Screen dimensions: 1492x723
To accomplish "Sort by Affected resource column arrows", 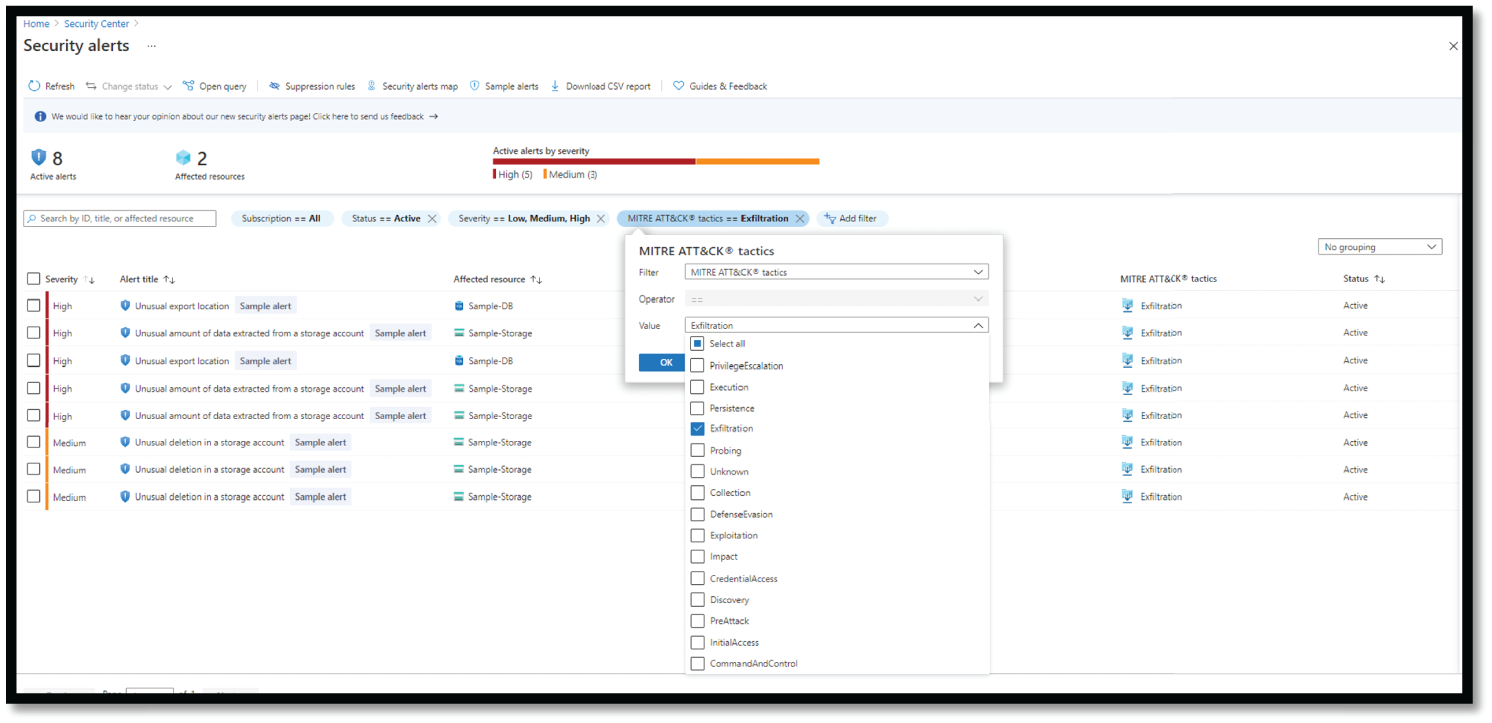I will tap(536, 279).
